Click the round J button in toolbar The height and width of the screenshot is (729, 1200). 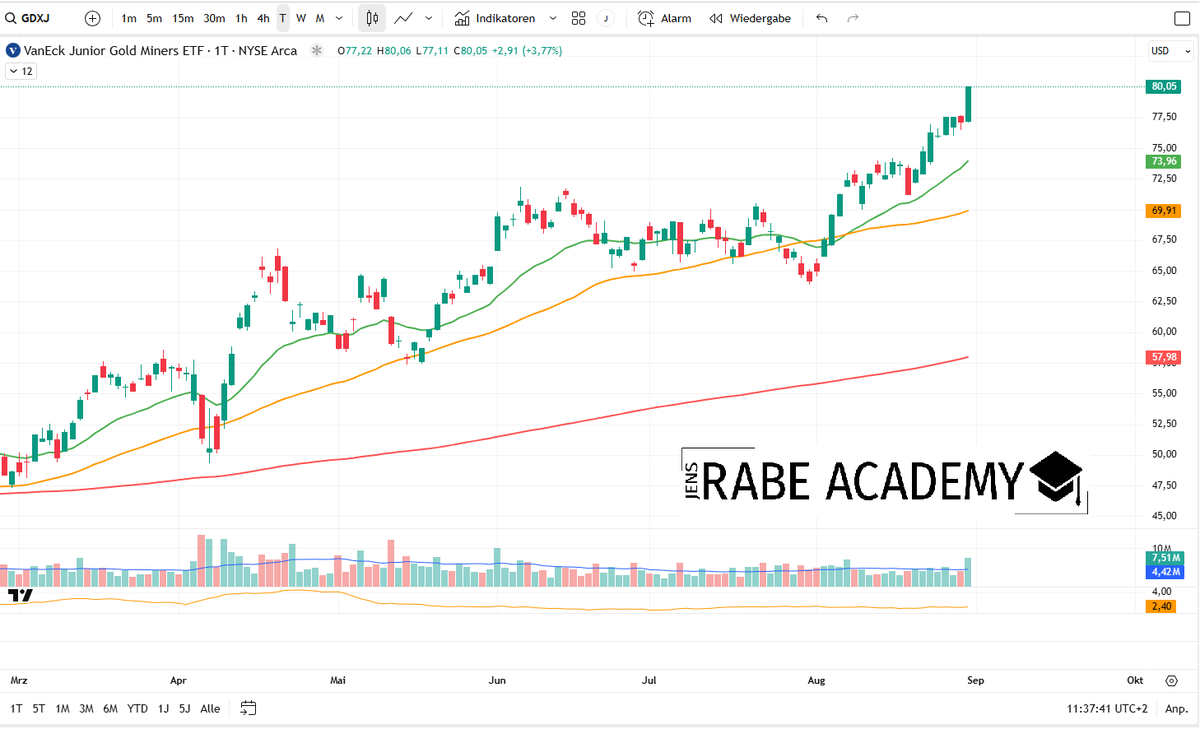[x=606, y=18]
